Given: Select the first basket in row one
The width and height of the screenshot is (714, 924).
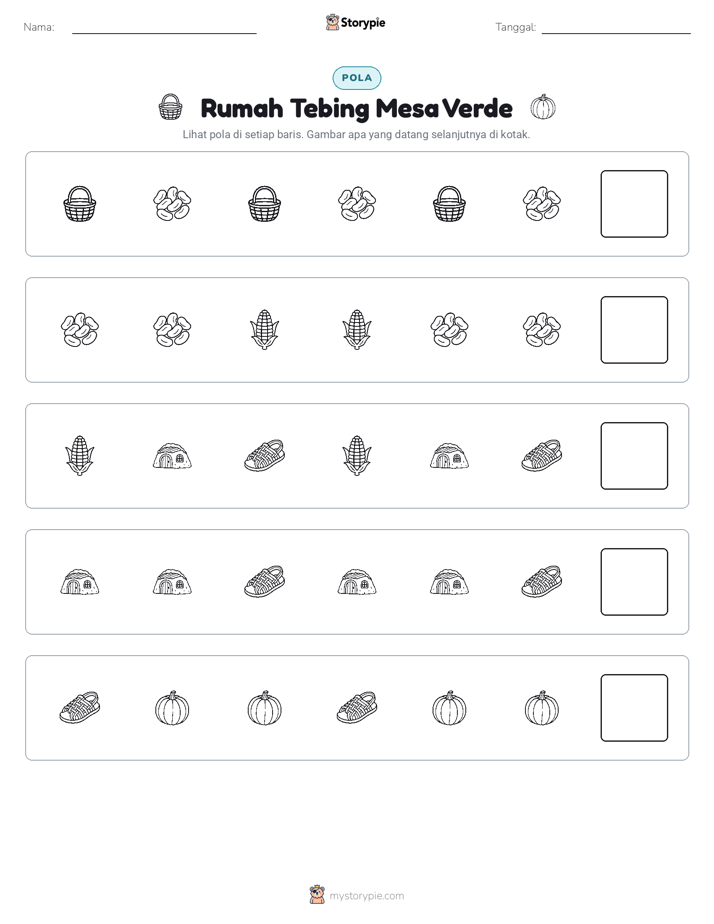Looking at the screenshot, I should tap(80, 204).
